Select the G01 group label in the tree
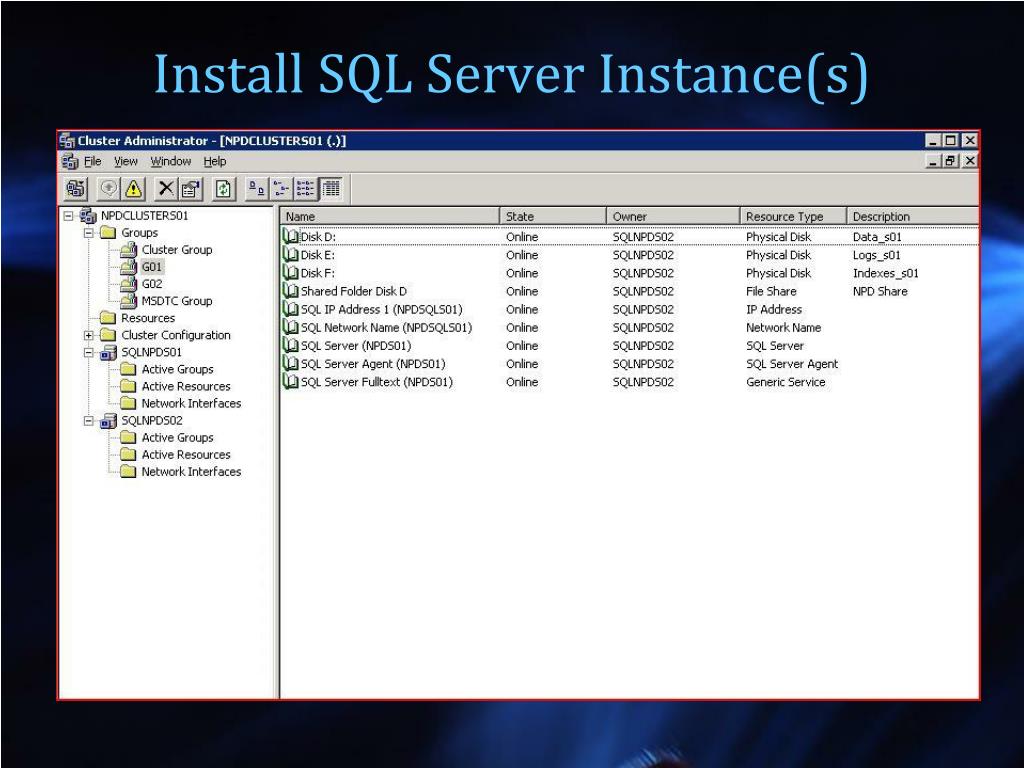Screen dimensions: 1024x768 (152, 266)
